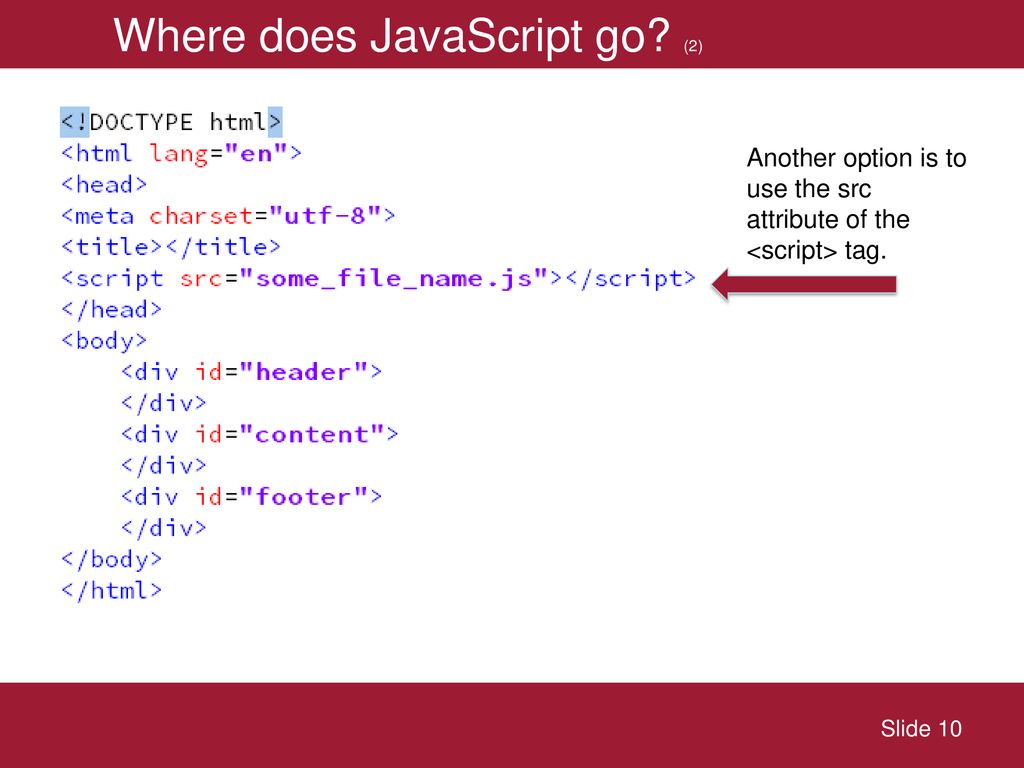Click the small '(2)' next to the title
Viewport: 1024px width, 768px height.
pyautogui.click(x=693, y=46)
